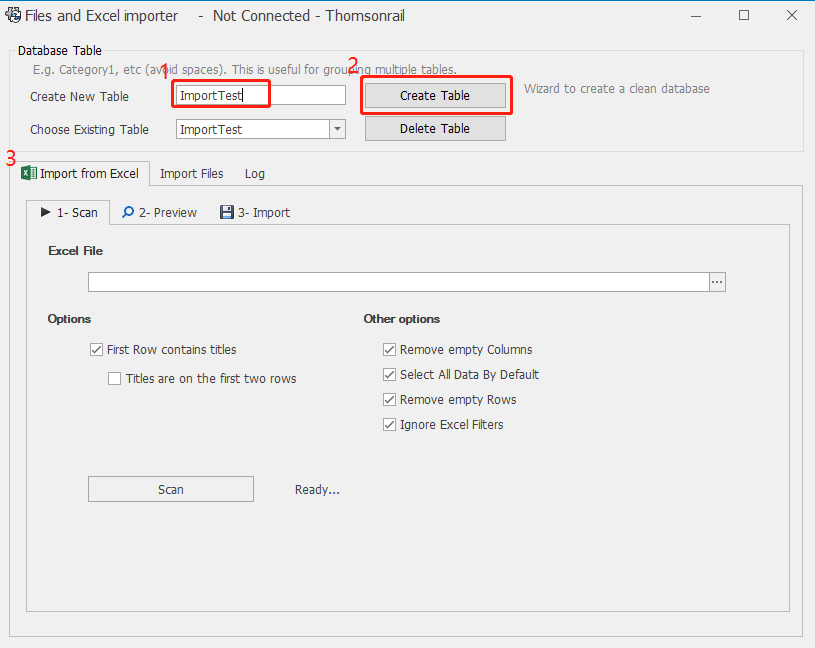Browse for Excel file with ellipsis button
Viewport: 815px width, 648px height.
[717, 283]
